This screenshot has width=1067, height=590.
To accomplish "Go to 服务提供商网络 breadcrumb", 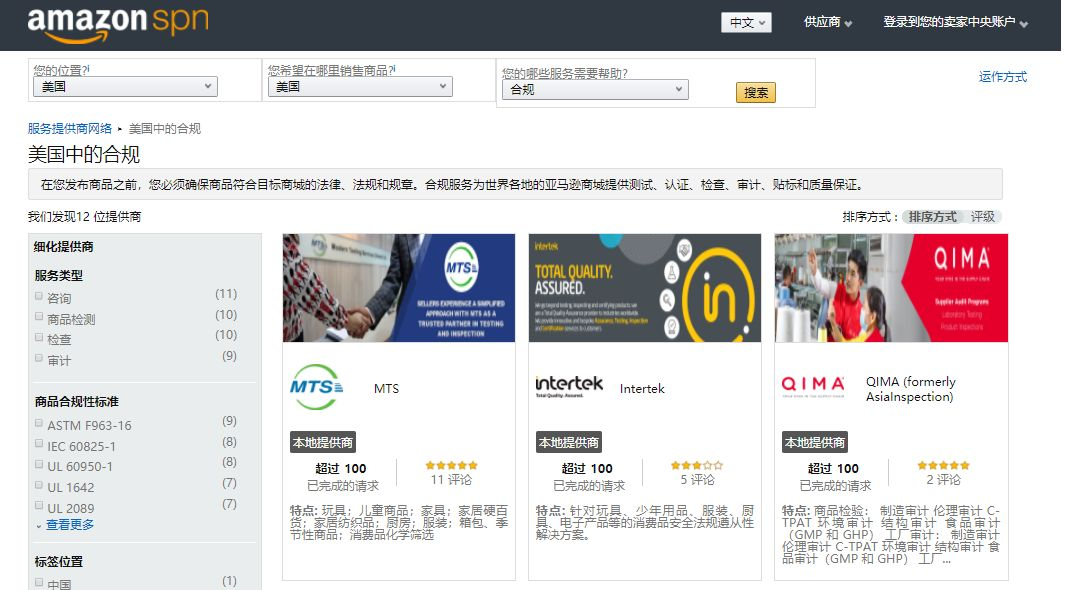I will (69, 129).
